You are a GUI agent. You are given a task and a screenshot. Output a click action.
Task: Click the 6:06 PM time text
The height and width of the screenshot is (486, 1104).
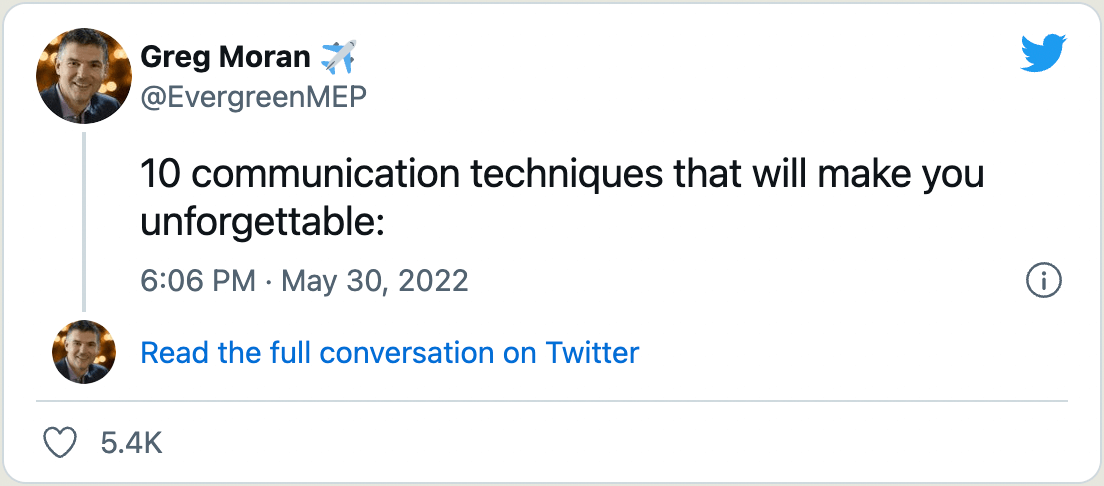coord(198,280)
